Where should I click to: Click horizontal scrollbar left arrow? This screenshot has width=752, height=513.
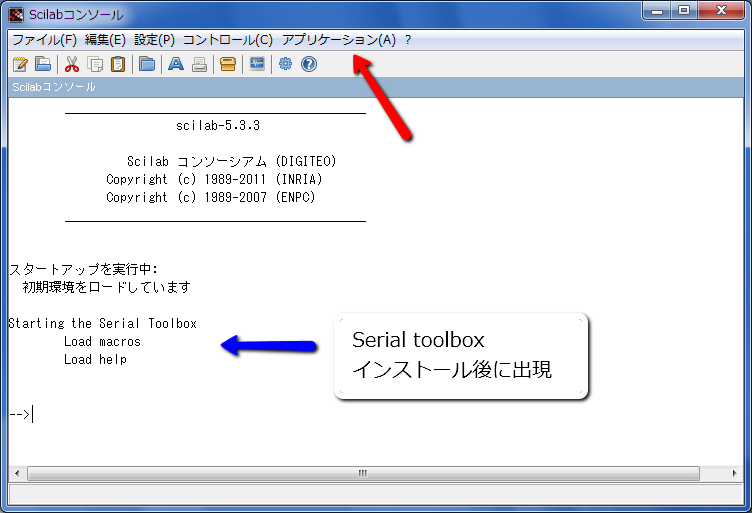click(x=17, y=474)
